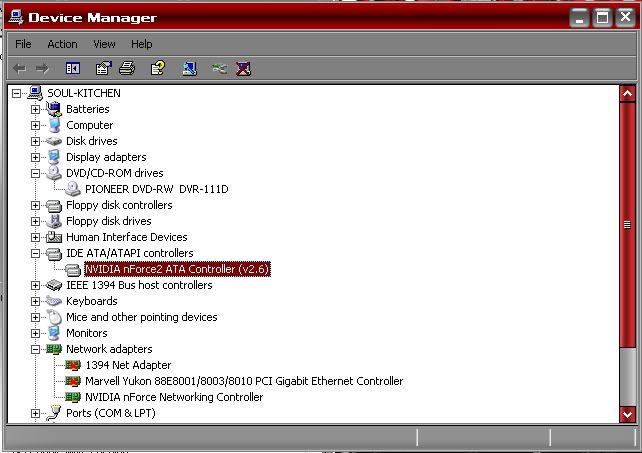Select 1394 Net Adapter entry
Screen dimensions: 642x453
coord(128,365)
